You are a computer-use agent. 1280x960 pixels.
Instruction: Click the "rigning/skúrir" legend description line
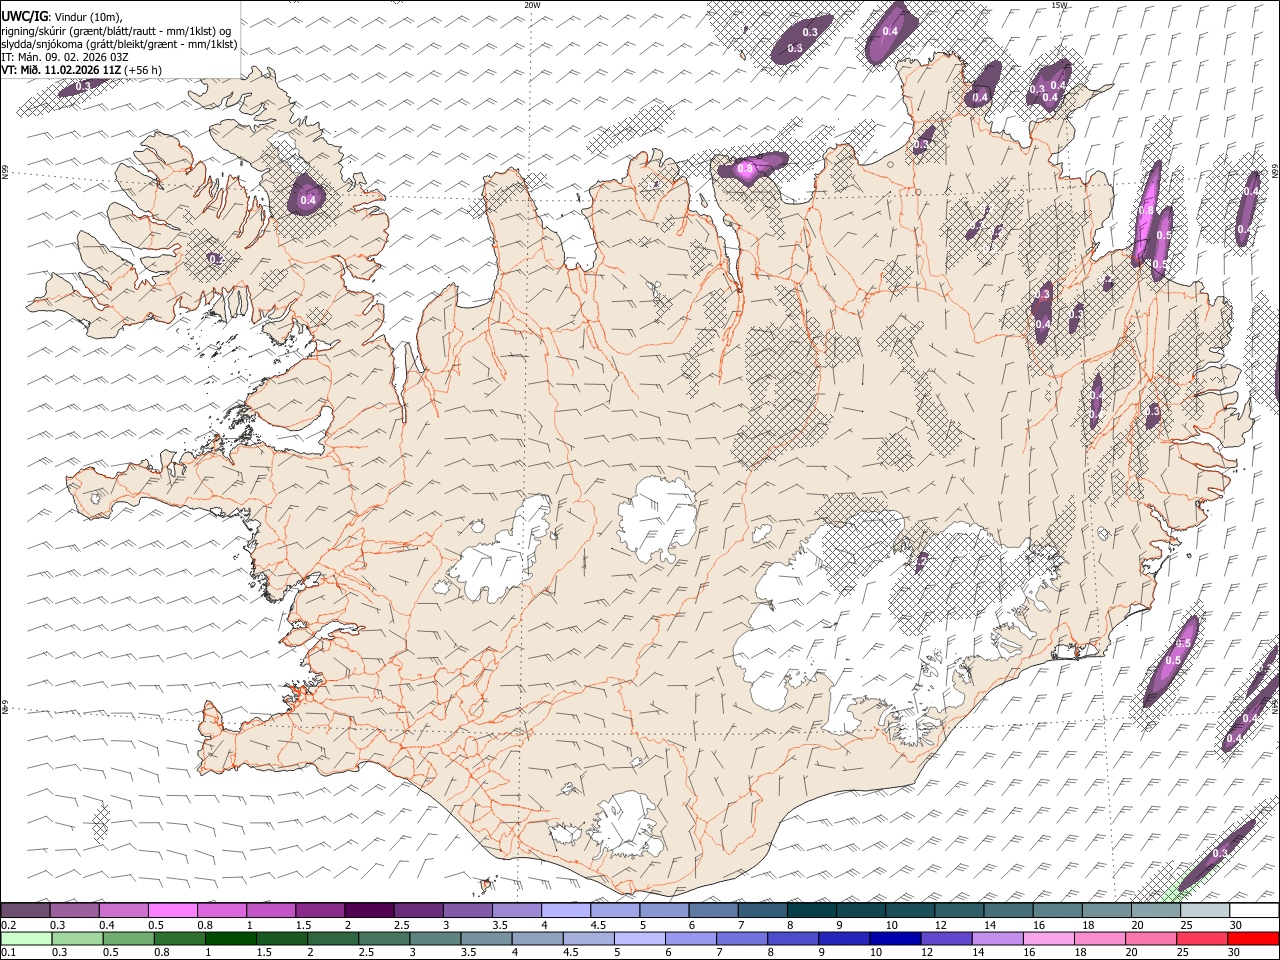[116, 30]
